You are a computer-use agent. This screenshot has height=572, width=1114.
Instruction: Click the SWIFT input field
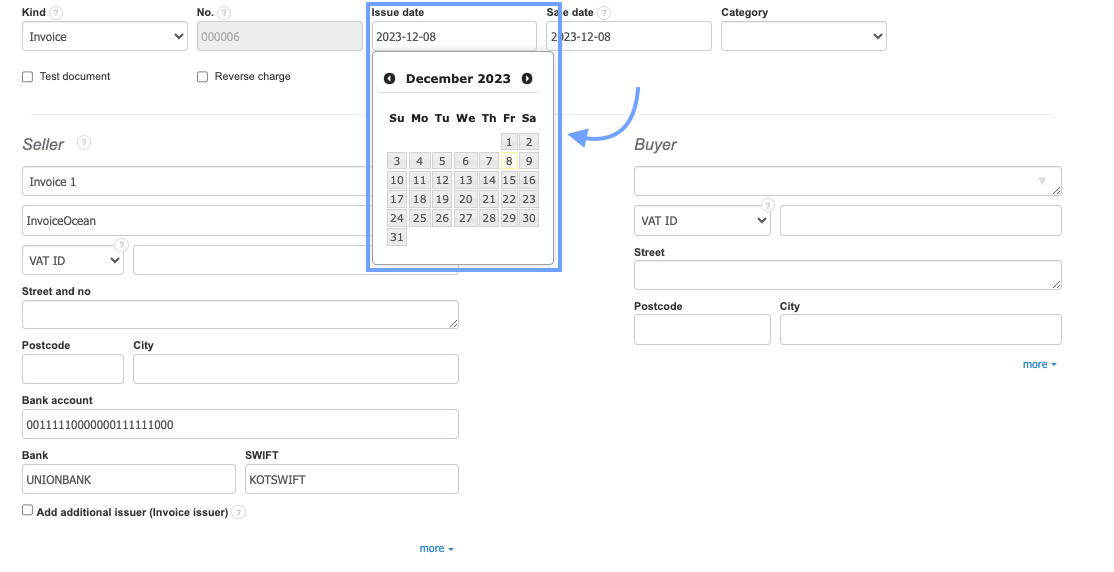coord(352,479)
